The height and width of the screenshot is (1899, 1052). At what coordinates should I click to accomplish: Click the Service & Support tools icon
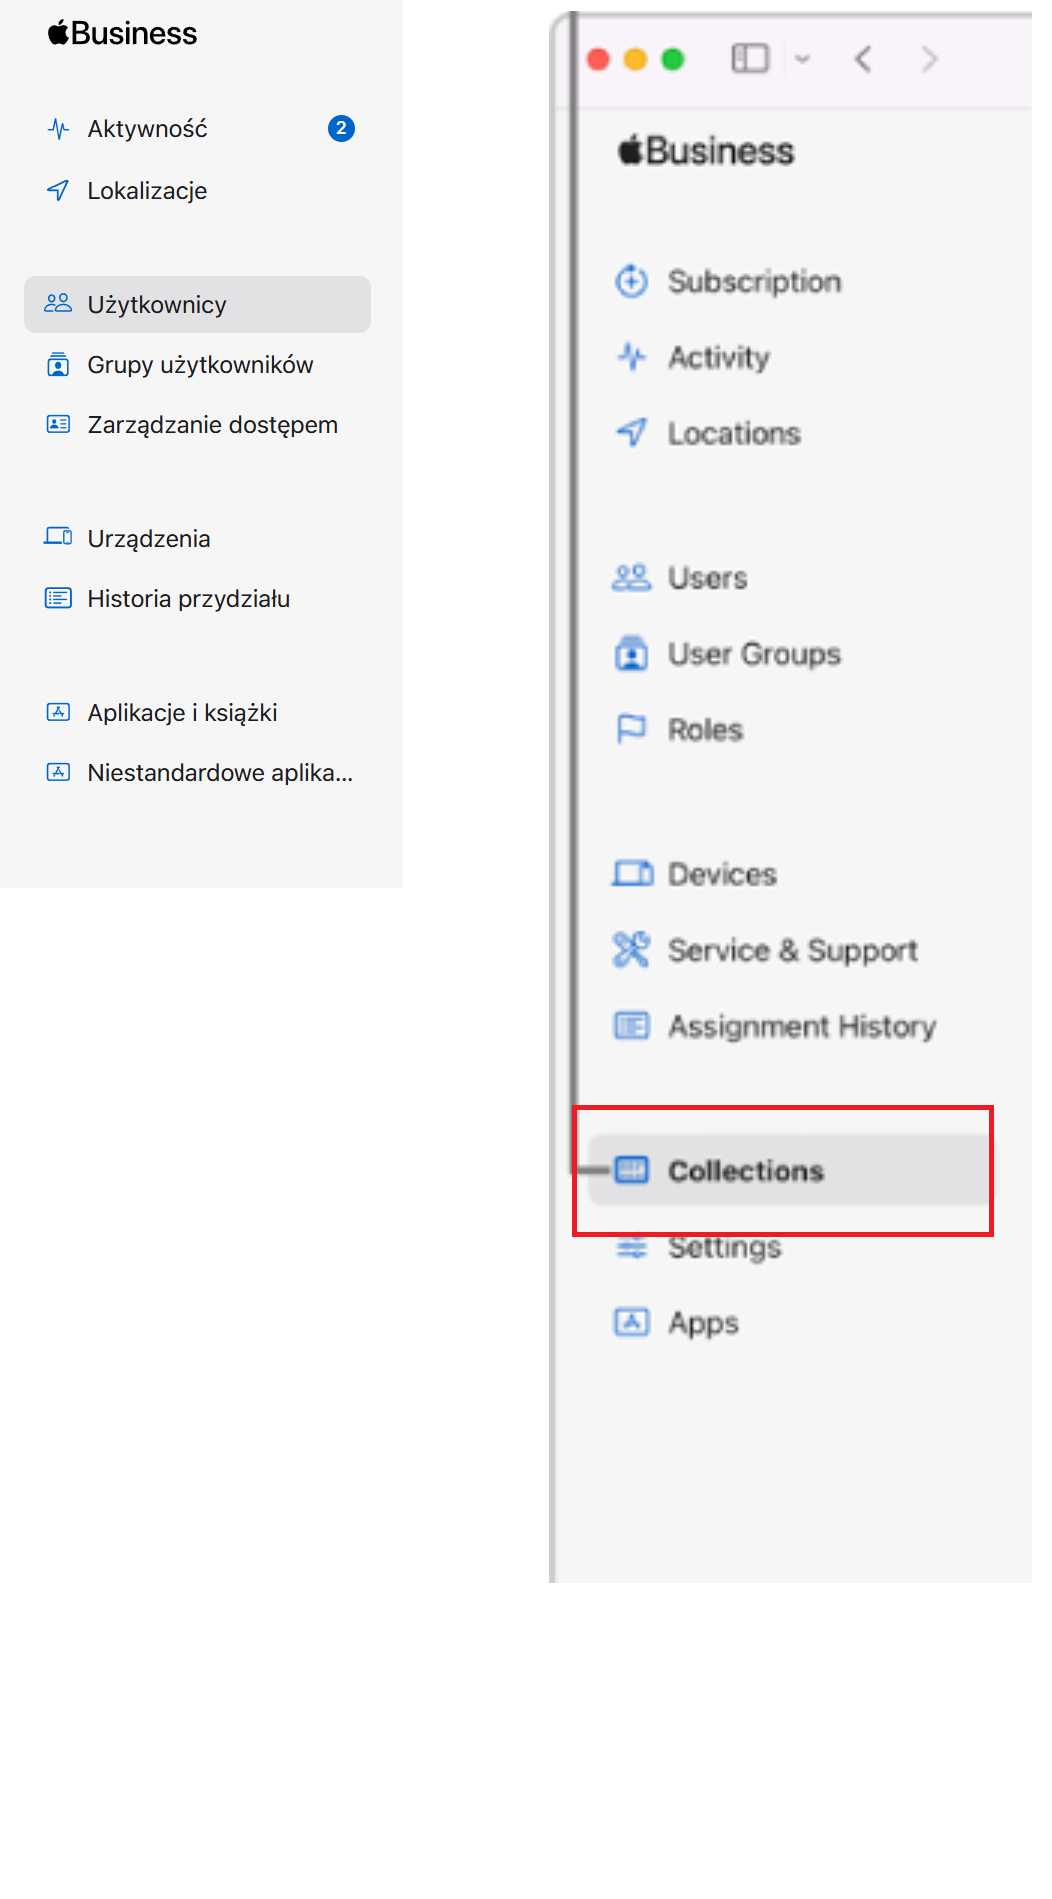631,950
